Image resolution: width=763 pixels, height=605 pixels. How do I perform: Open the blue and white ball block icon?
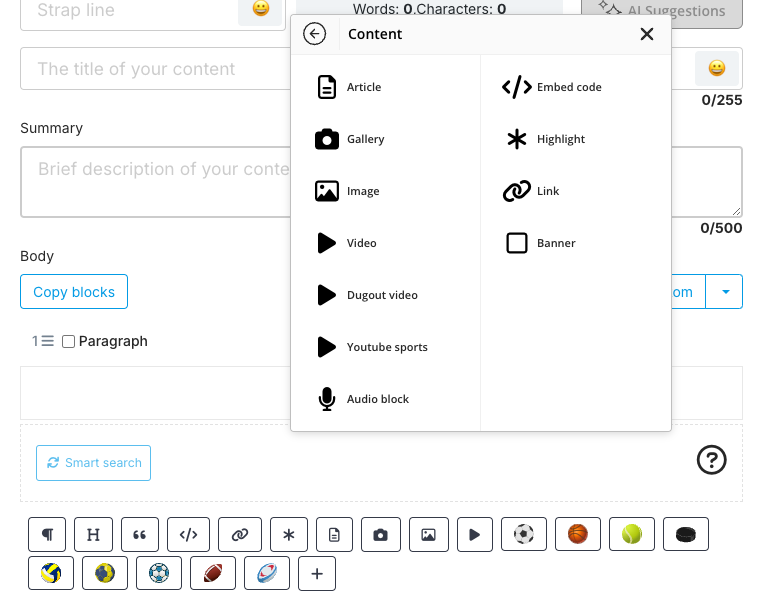[x=159, y=573]
